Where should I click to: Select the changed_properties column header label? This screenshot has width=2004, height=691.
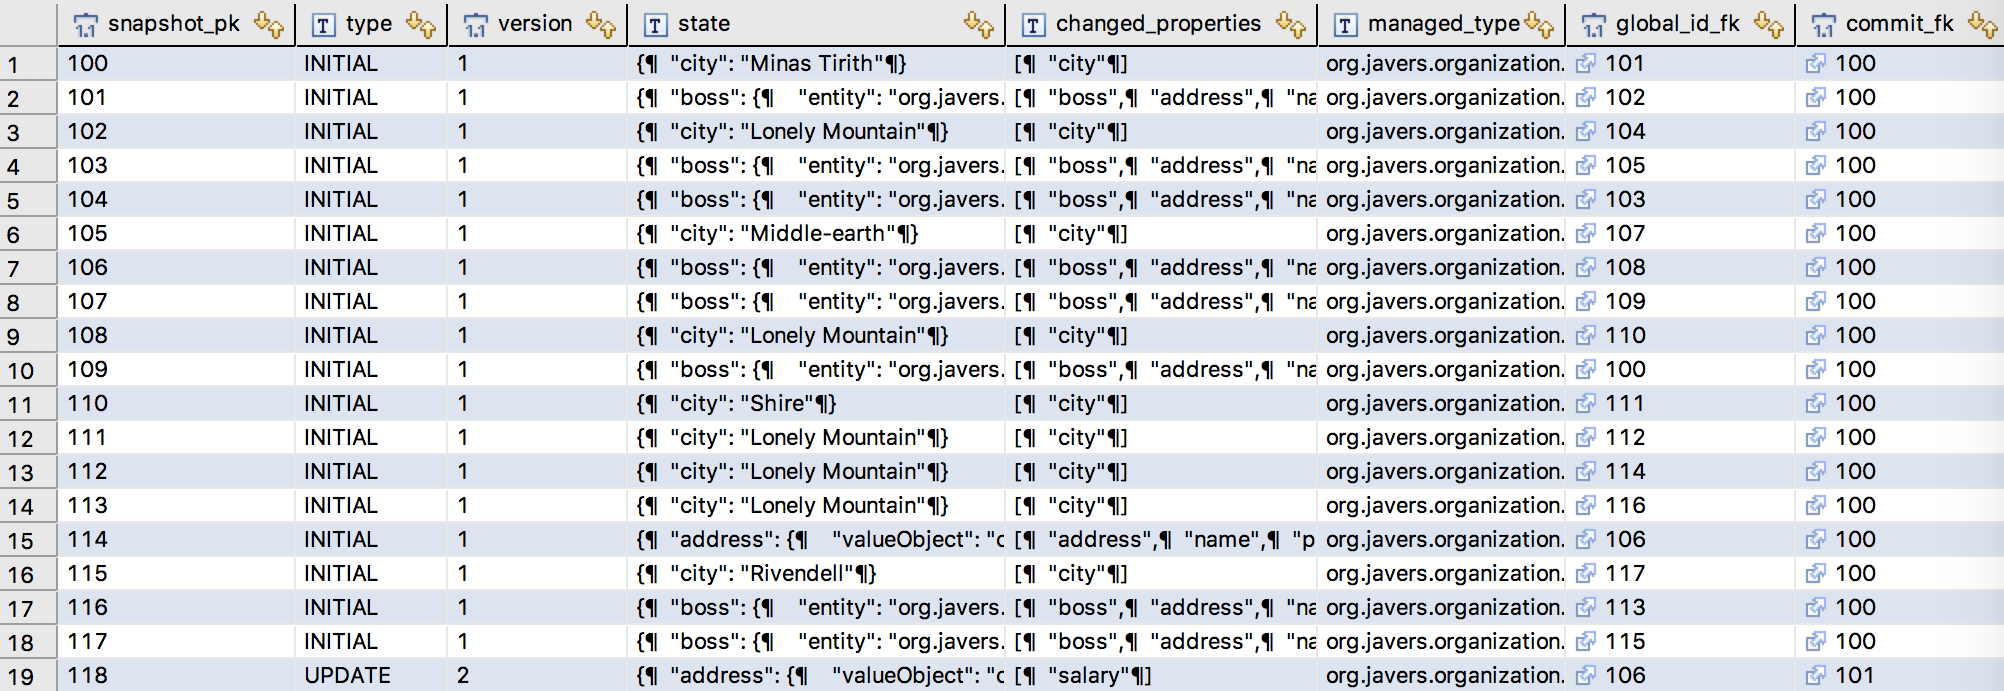click(x=1159, y=24)
